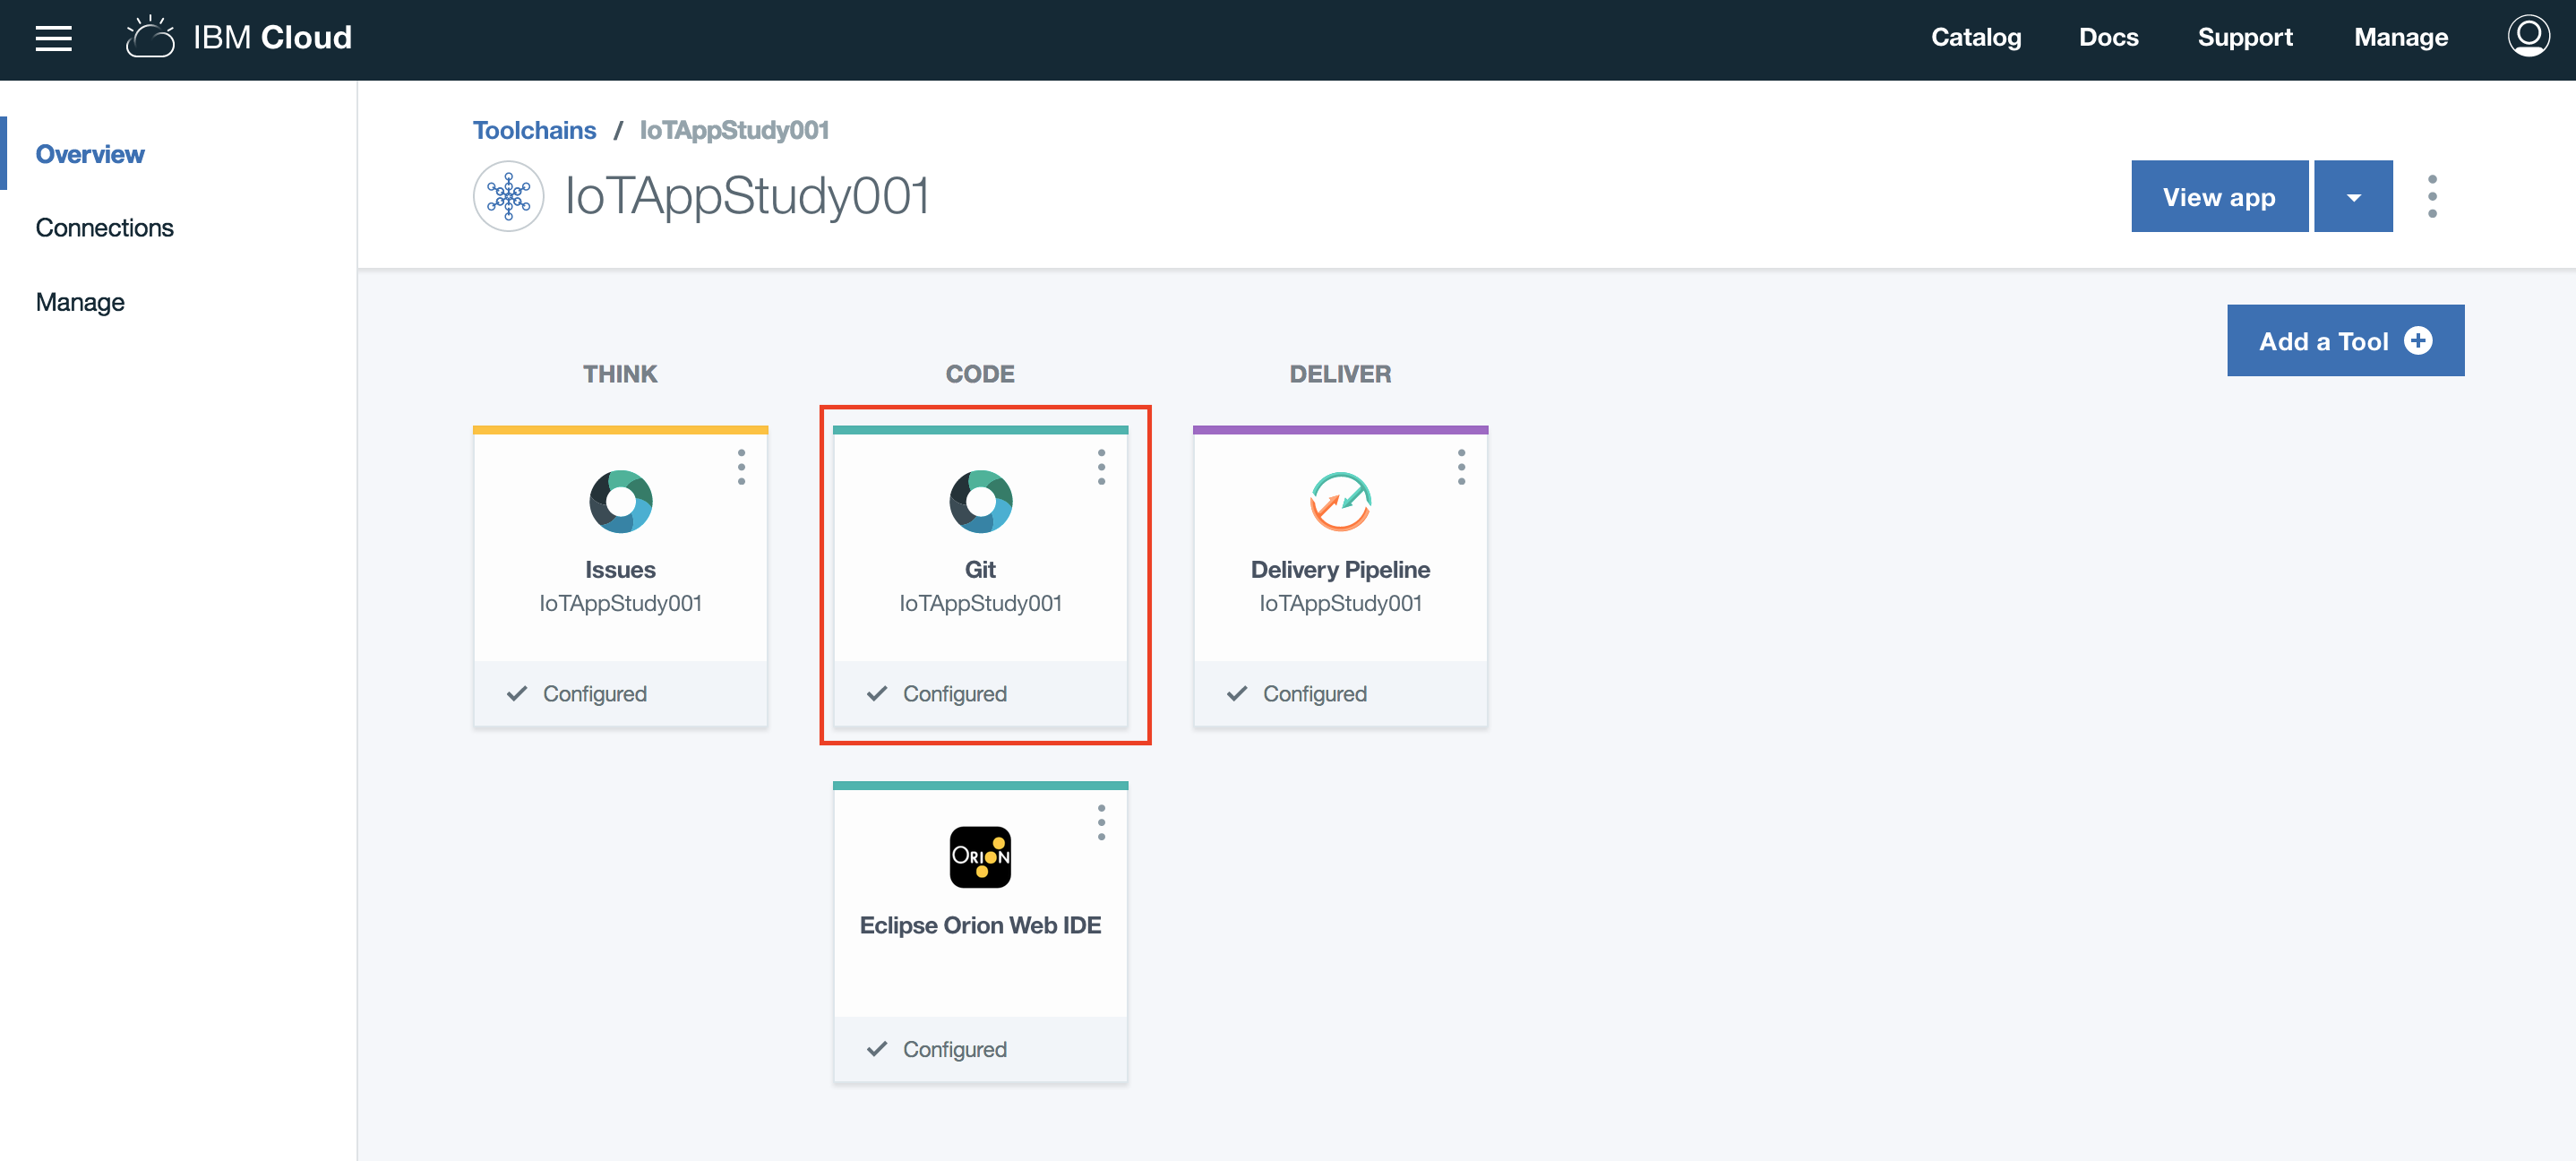Open the Eclipse Orion card options menu
Viewport: 2576px width, 1161px height.
(x=1101, y=823)
